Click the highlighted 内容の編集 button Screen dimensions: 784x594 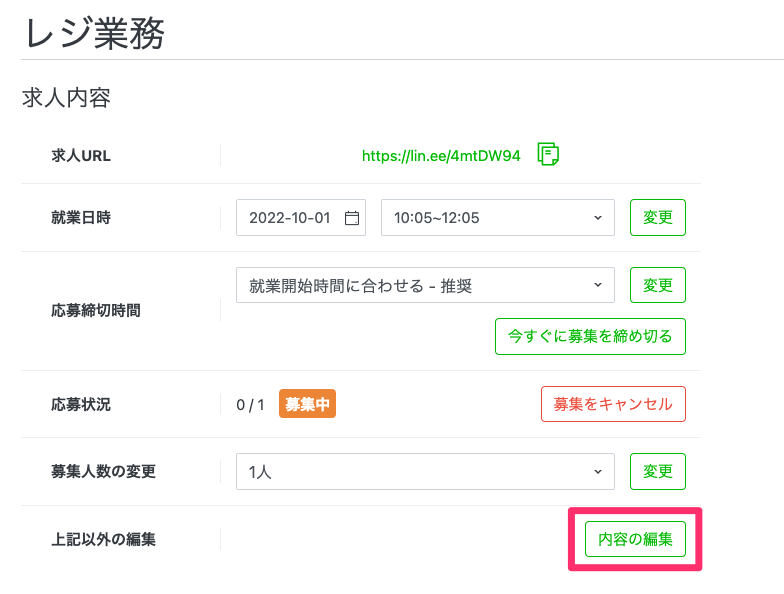[x=635, y=539]
